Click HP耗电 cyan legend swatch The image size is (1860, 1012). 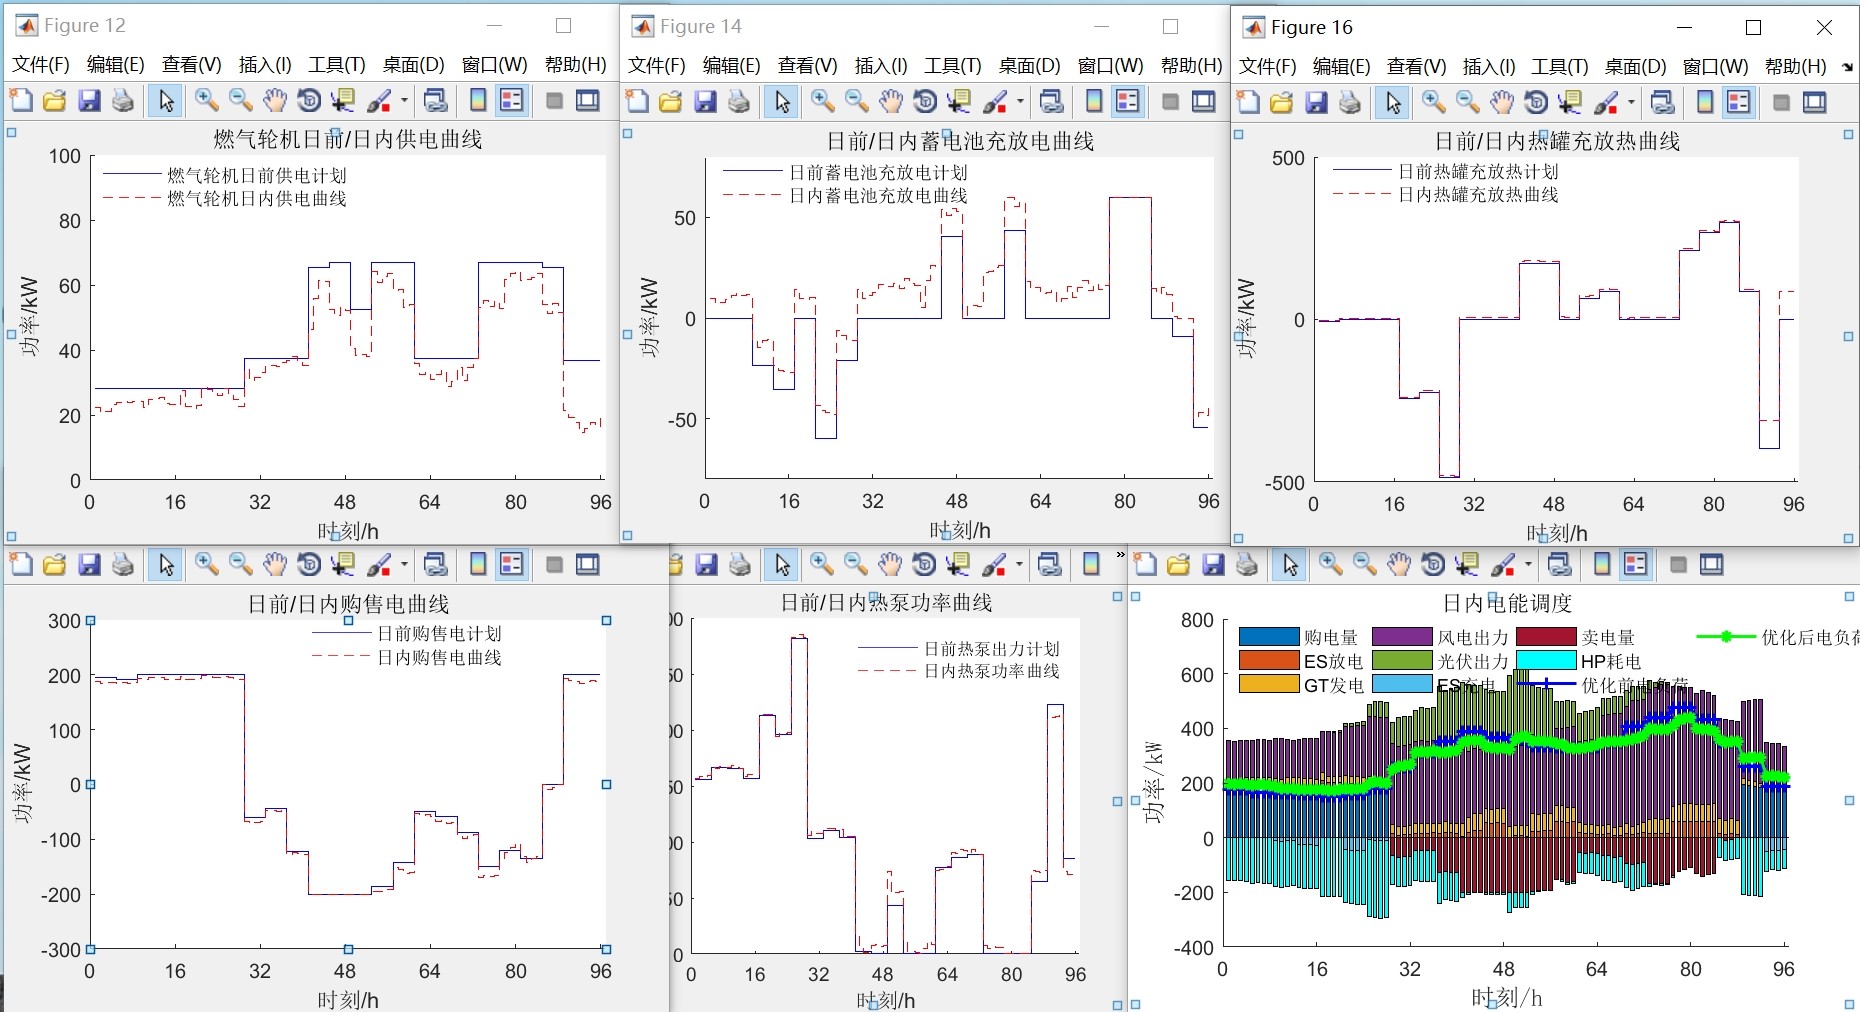point(1546,661)
